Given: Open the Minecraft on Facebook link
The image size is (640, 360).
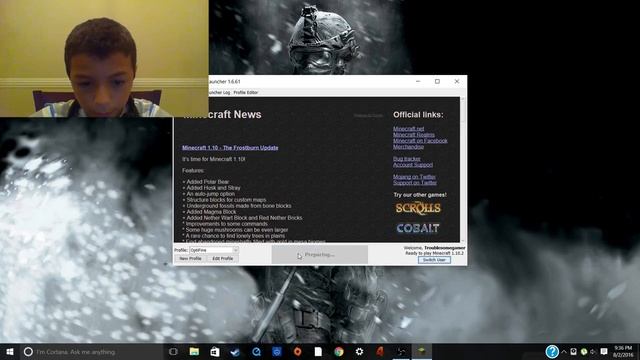Looking at the screenshot, I should (x=420, y=141).
